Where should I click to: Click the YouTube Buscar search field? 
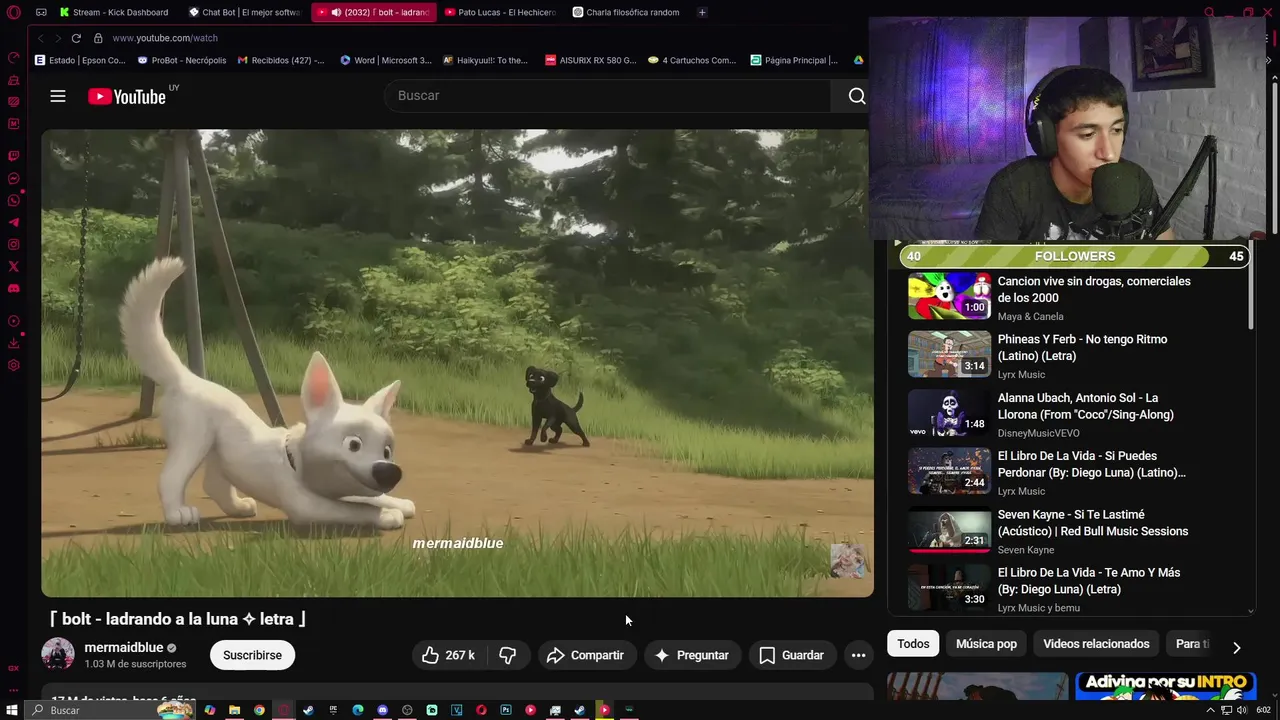coord(607,96)
